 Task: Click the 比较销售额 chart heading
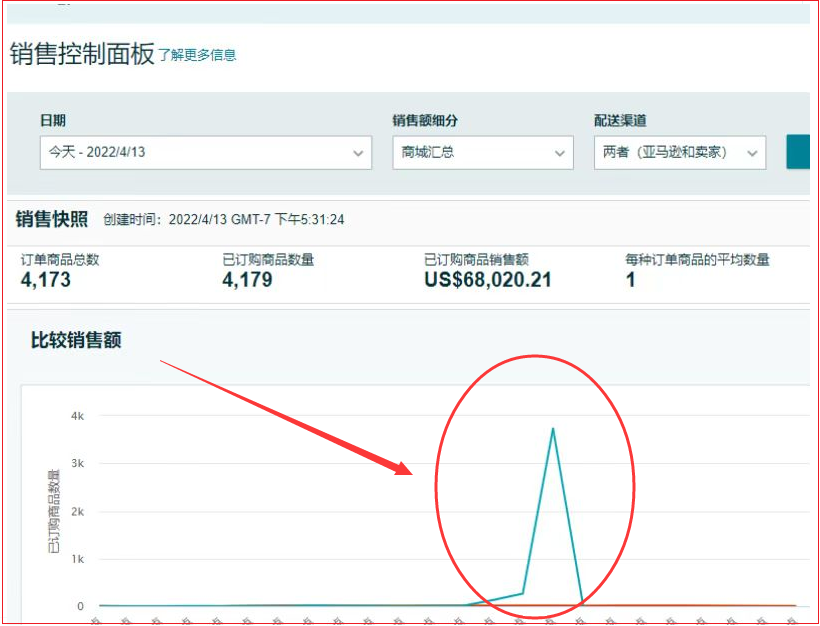pyautogui.click(x=76, y=340)
